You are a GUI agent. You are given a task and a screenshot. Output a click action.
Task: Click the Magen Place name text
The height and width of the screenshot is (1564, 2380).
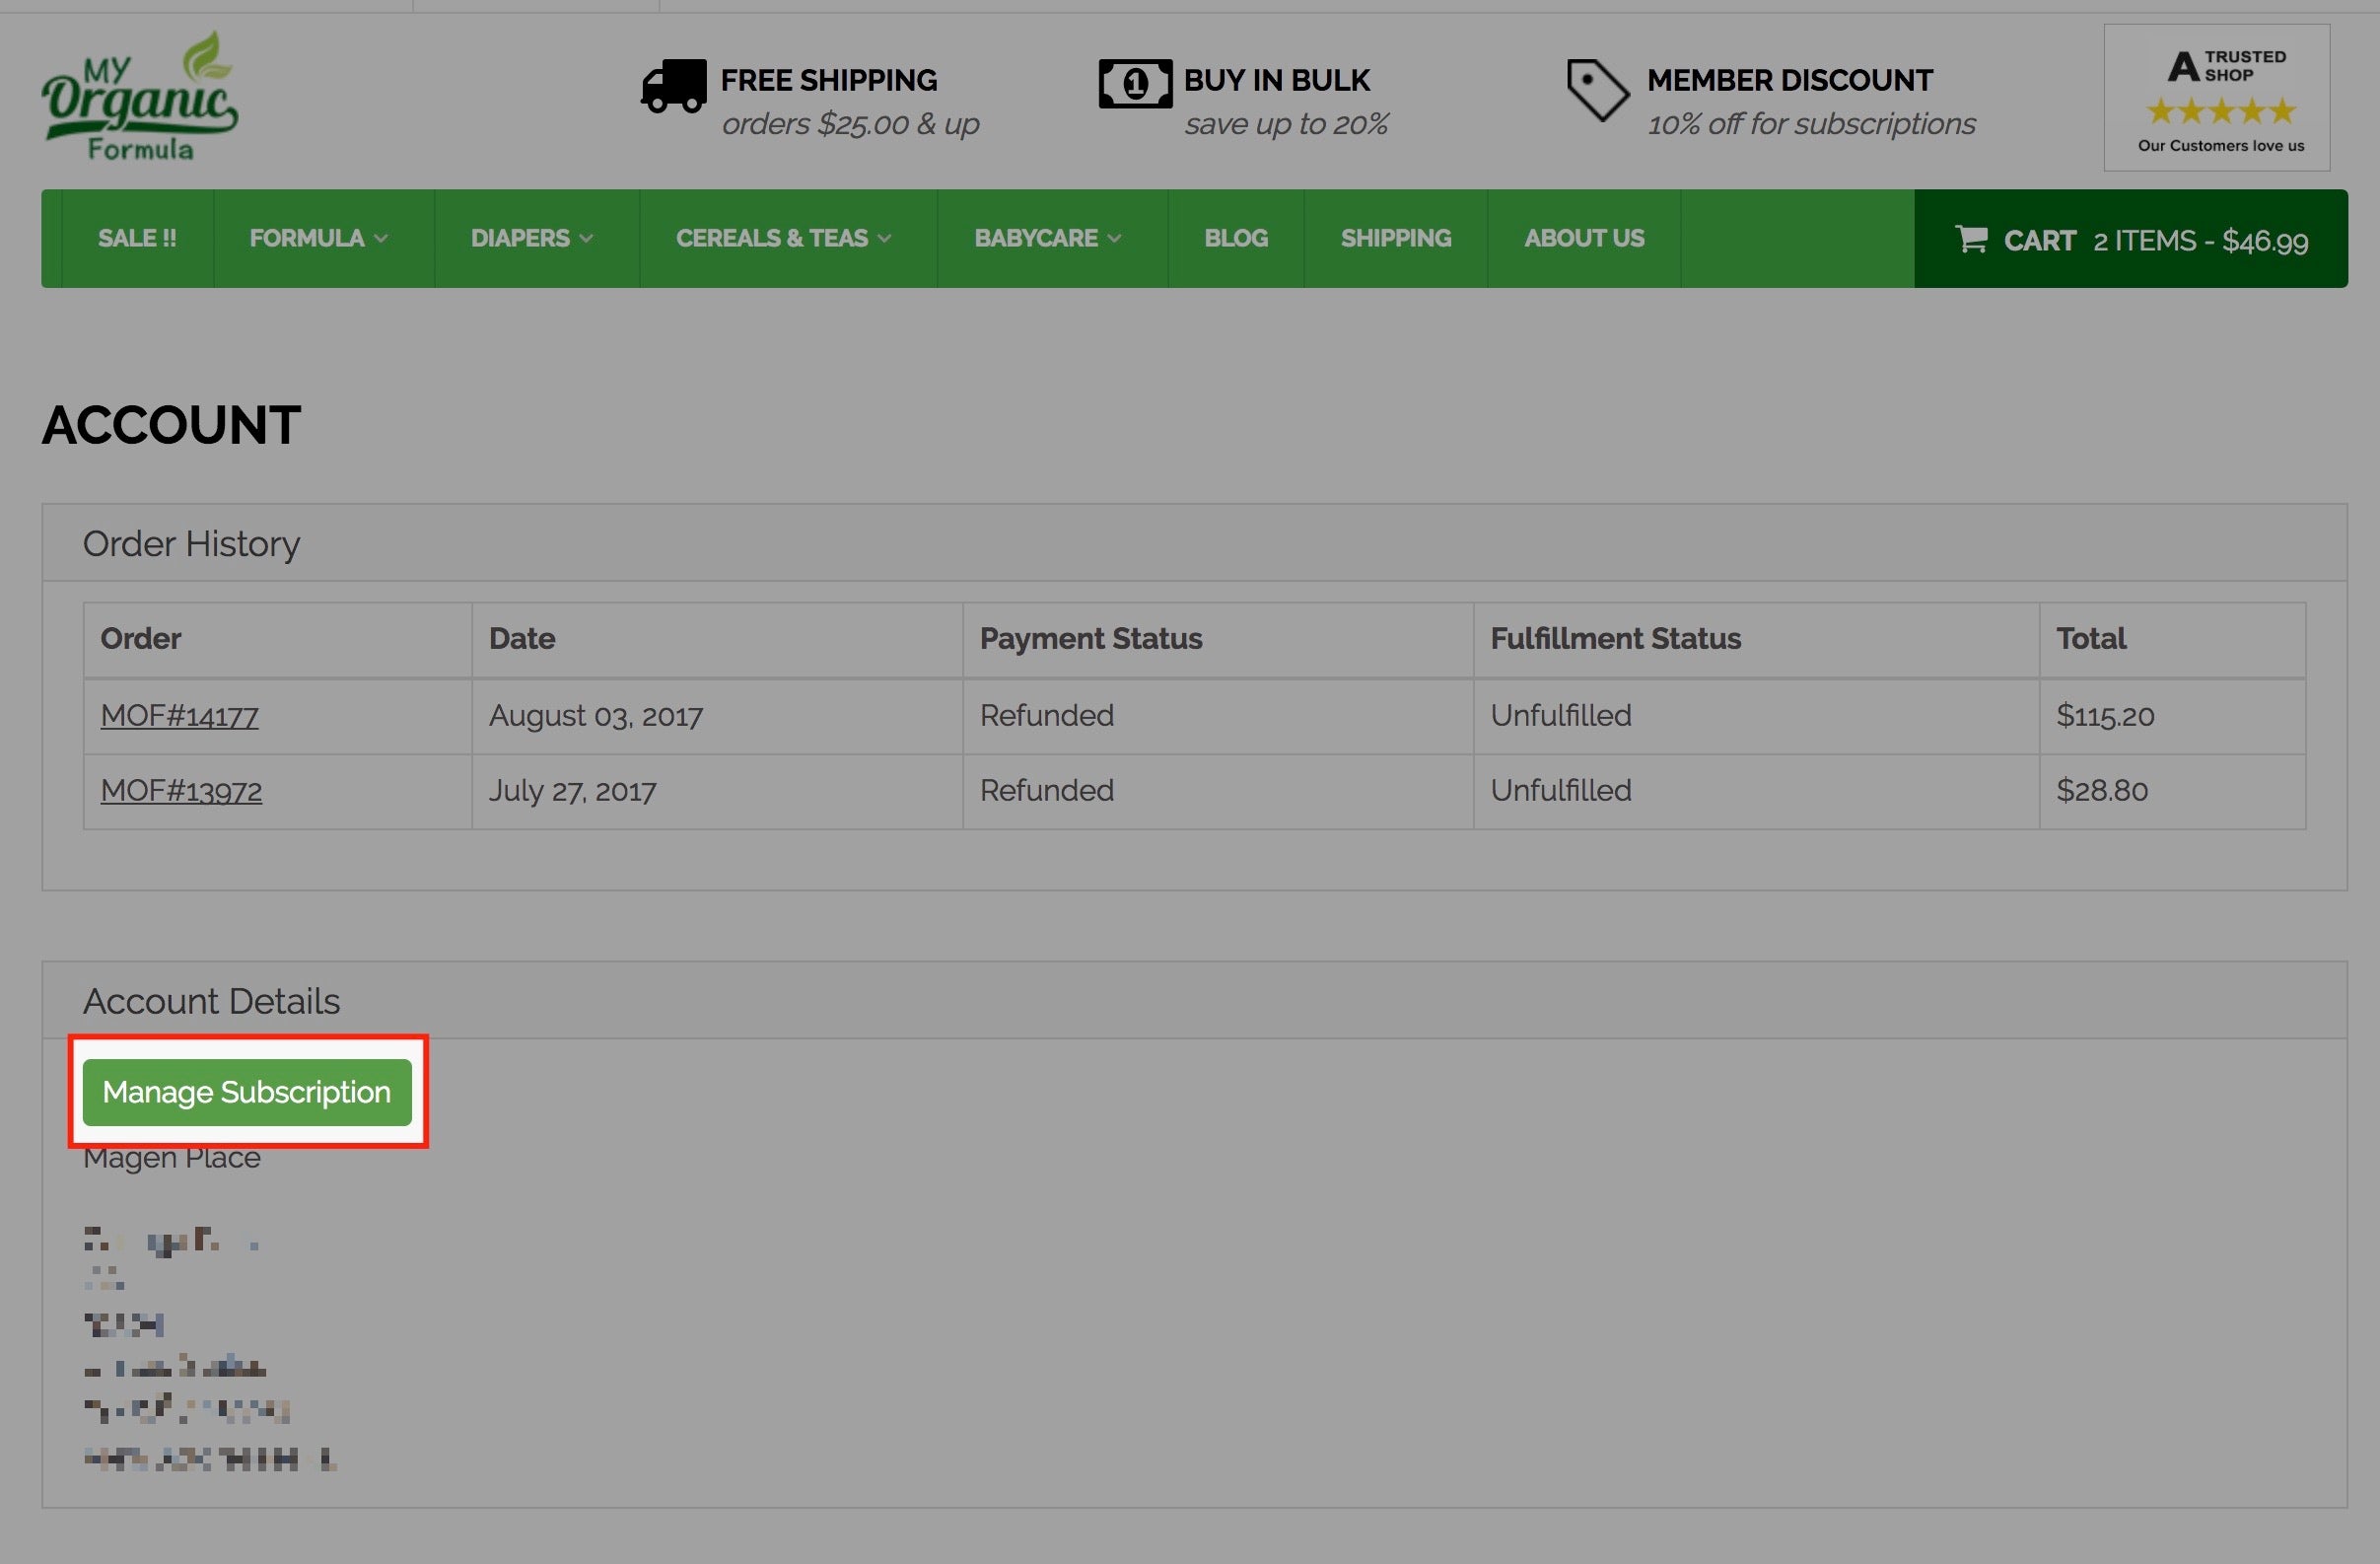click(172, 1158)
